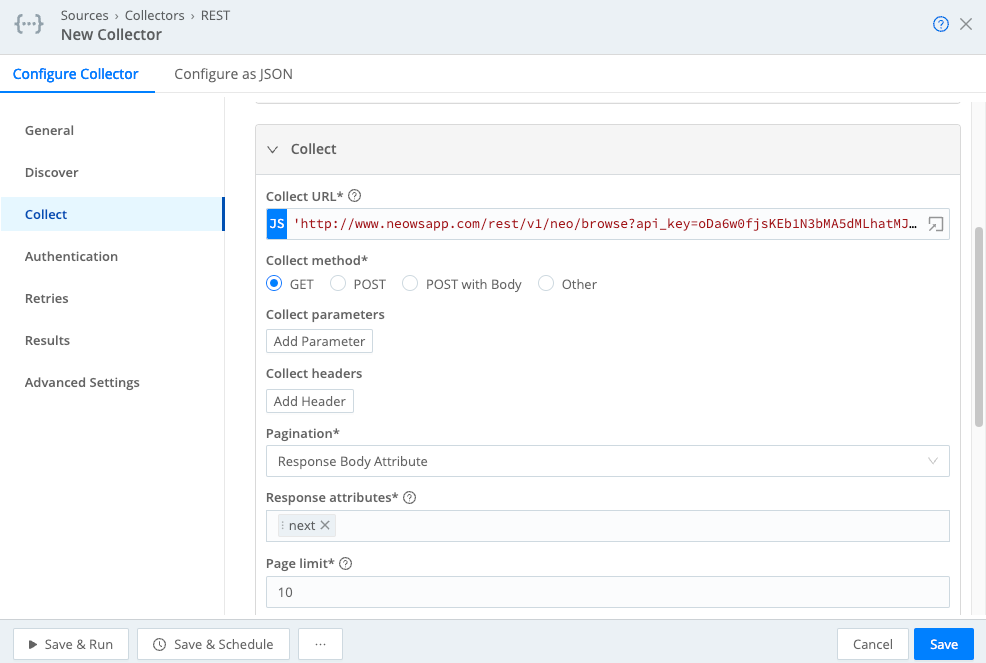The width and height of the screenshot is (986, 663).
Task: Open more save options with the ellipsis button
Action: [320, 643]
